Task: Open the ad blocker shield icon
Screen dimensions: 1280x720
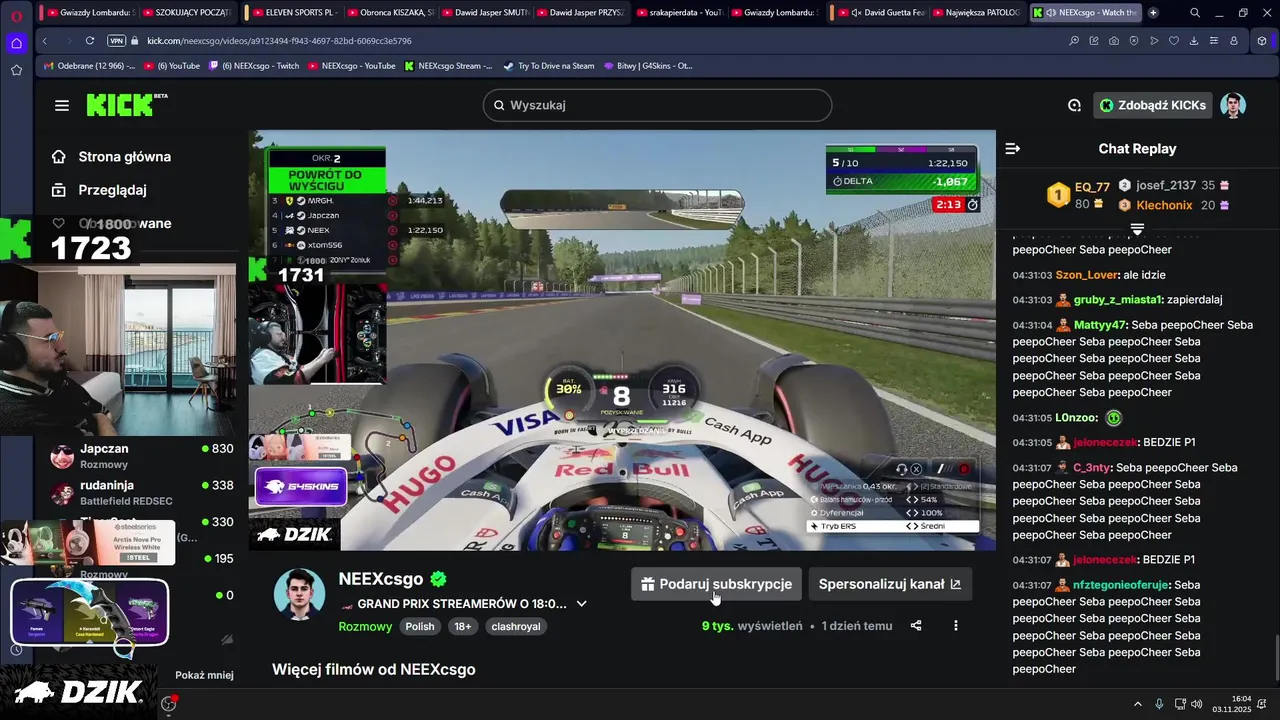Action: click(1134, 41)
